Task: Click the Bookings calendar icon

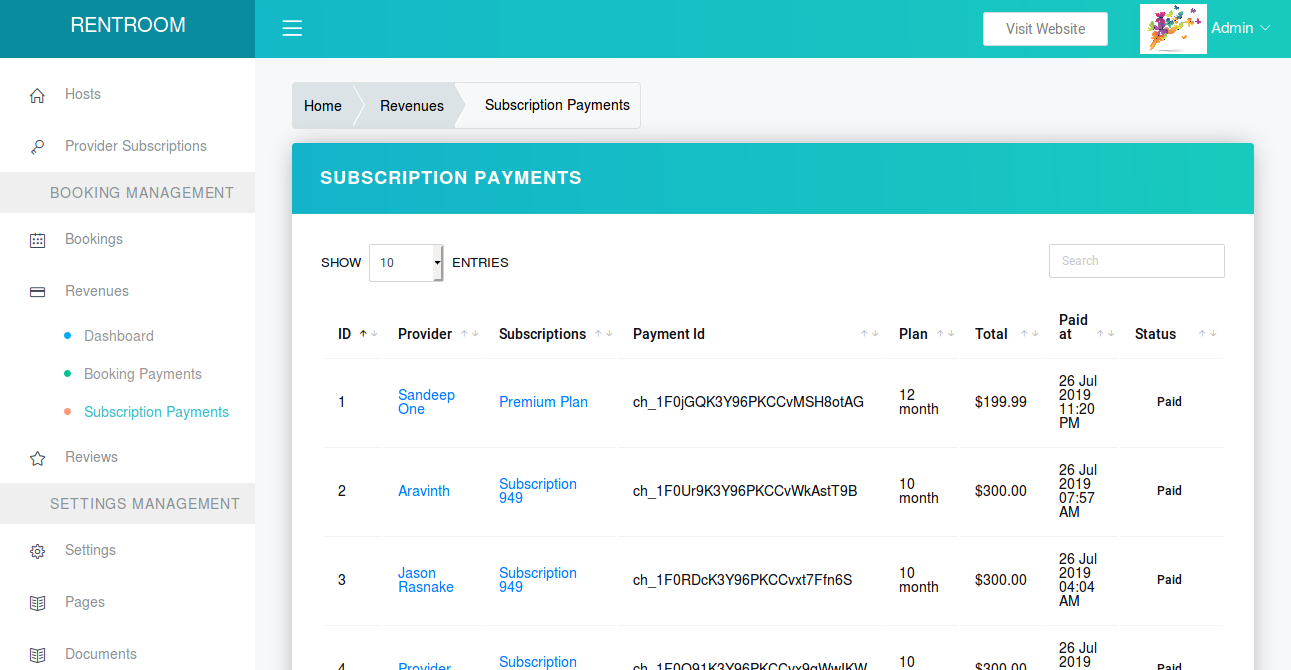Action: tap(37, 240)
